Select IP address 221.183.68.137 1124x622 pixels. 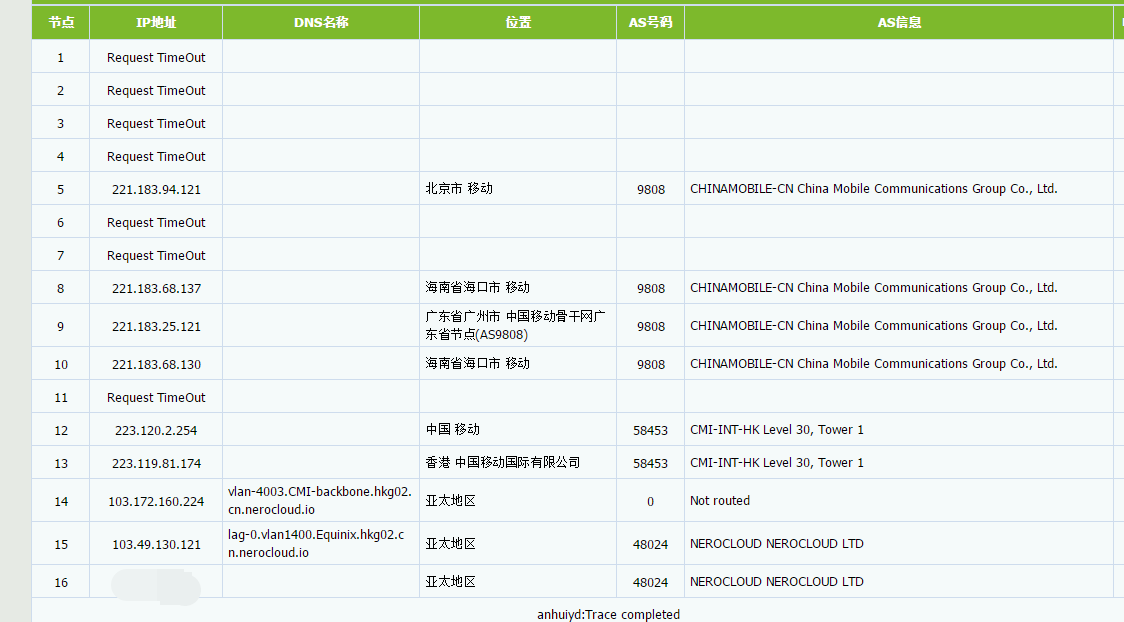(x=156, y=288)
